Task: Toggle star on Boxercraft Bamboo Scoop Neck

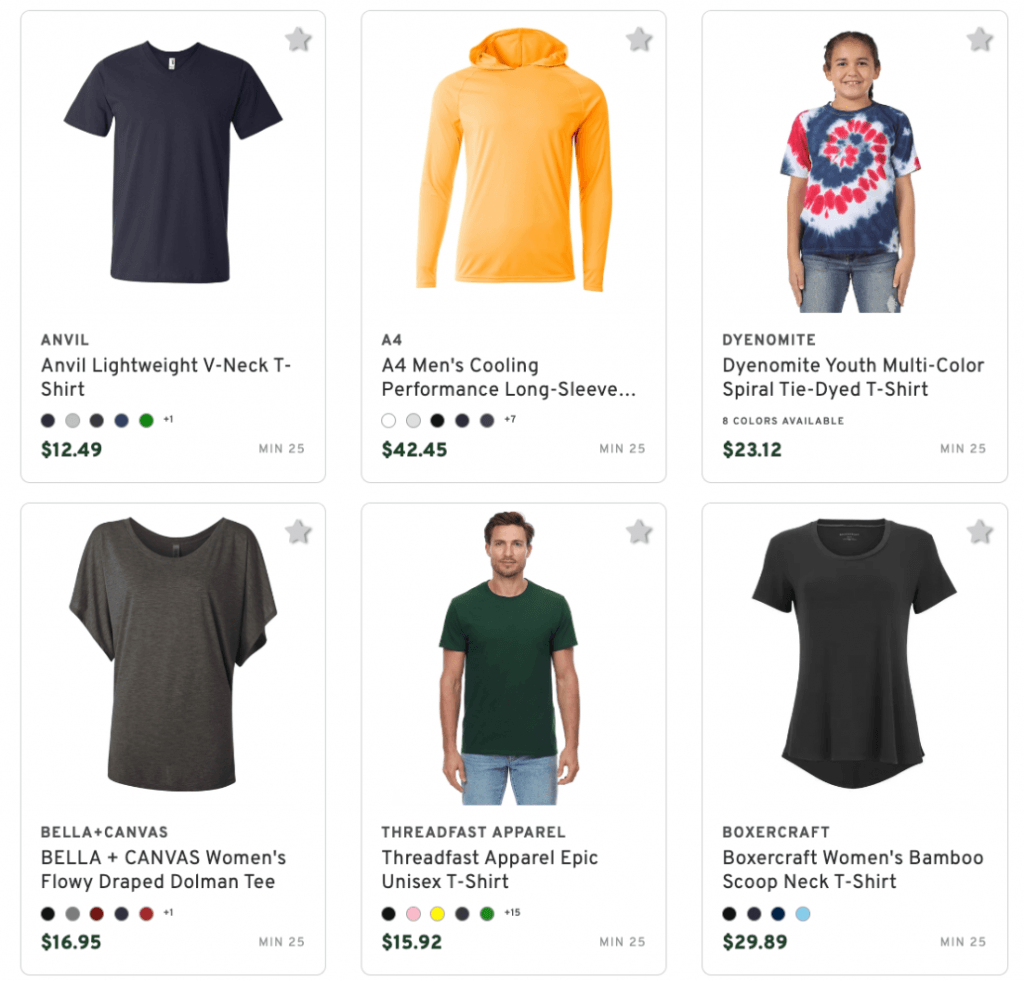Action: (x=980, y=532)
